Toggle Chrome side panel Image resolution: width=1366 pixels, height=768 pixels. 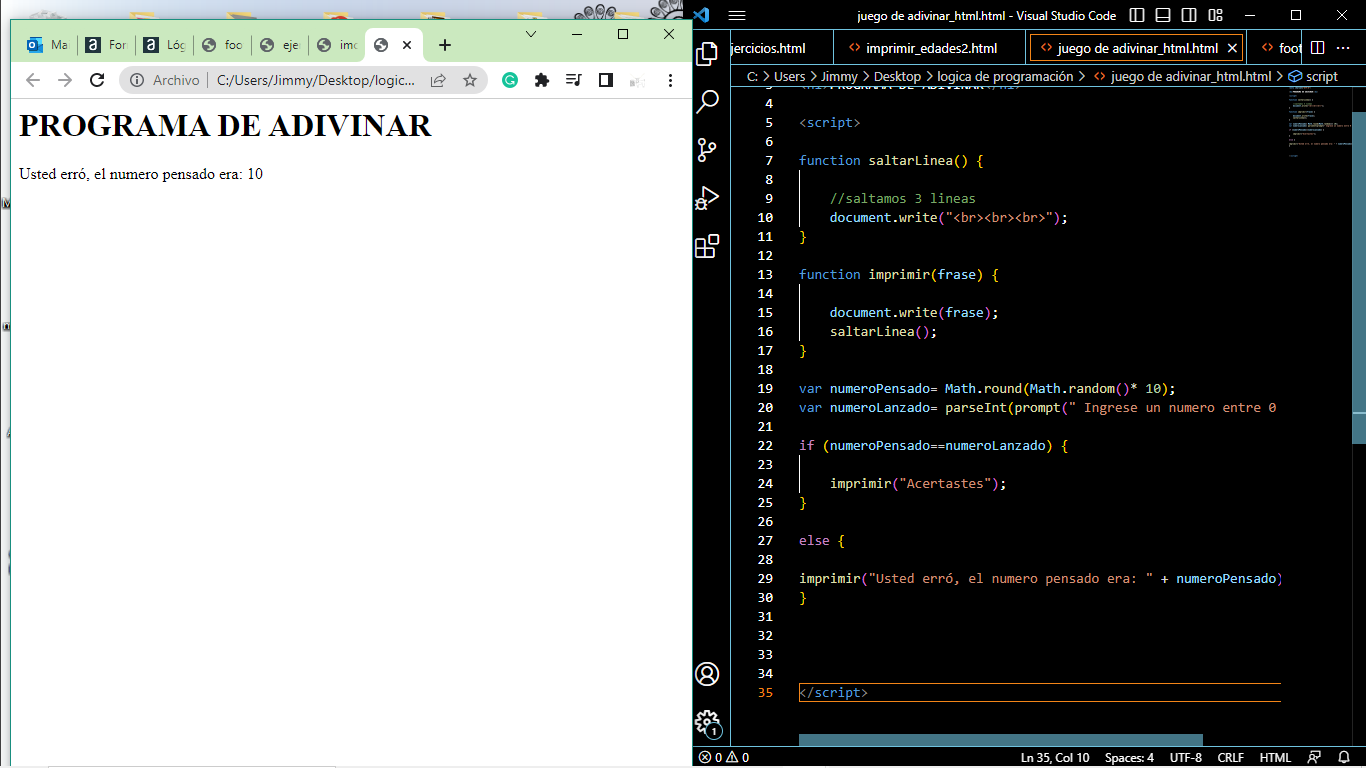(605, 80)
